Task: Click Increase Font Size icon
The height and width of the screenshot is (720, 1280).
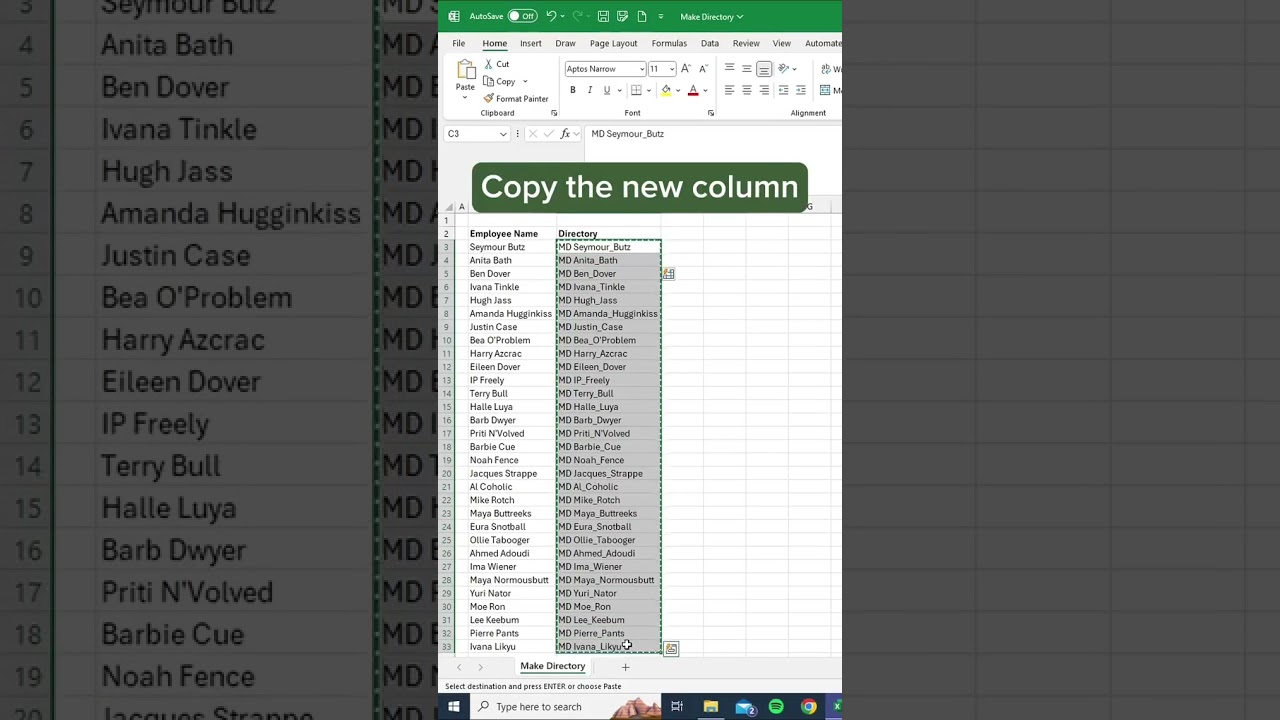Action: (686, 69)
